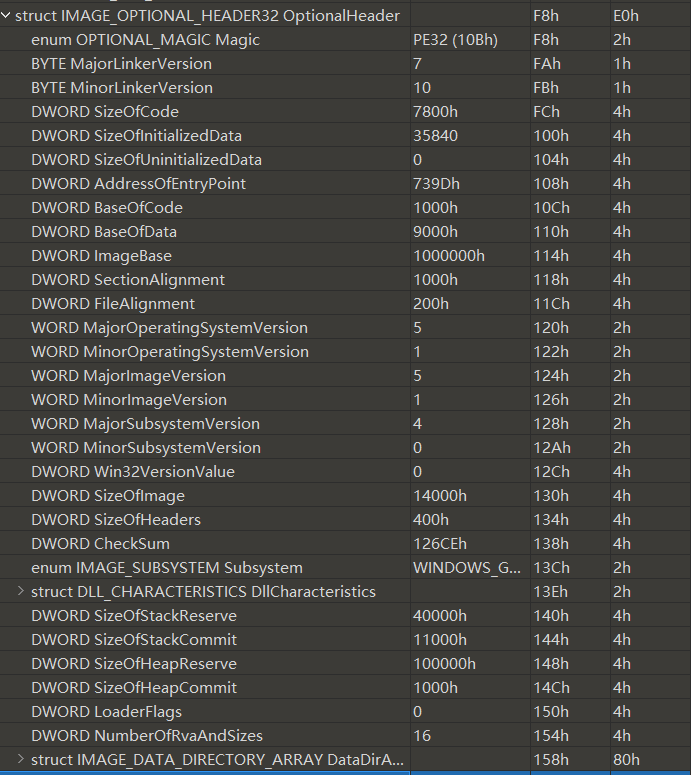Expand the IMAGE_DATA_DIRECTORY_ARRAY struct row
Viewport: 691px width, 775px height.
coord(20,760)
